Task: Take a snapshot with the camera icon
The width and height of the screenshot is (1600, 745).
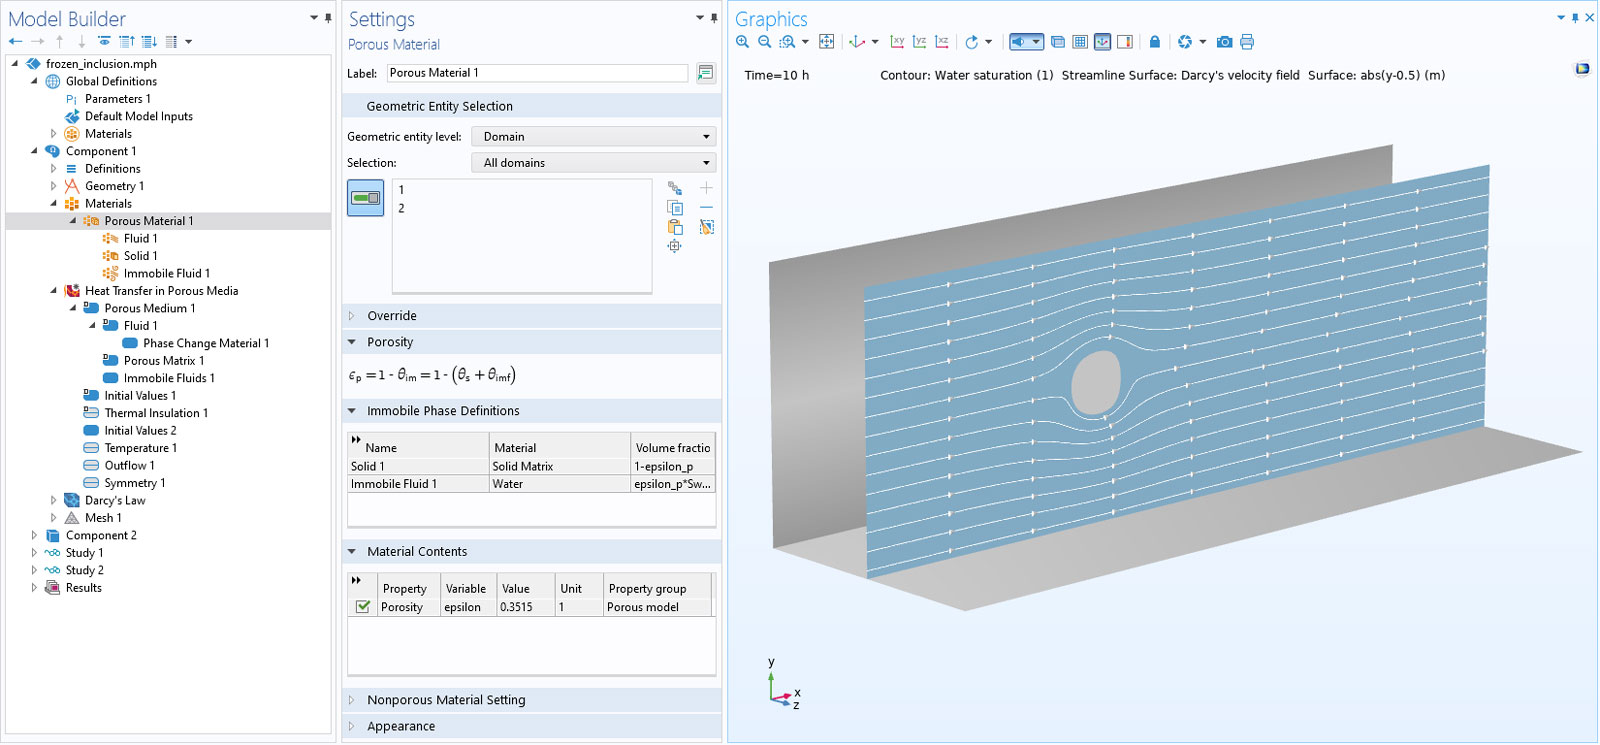Action: pos(1224,42)
